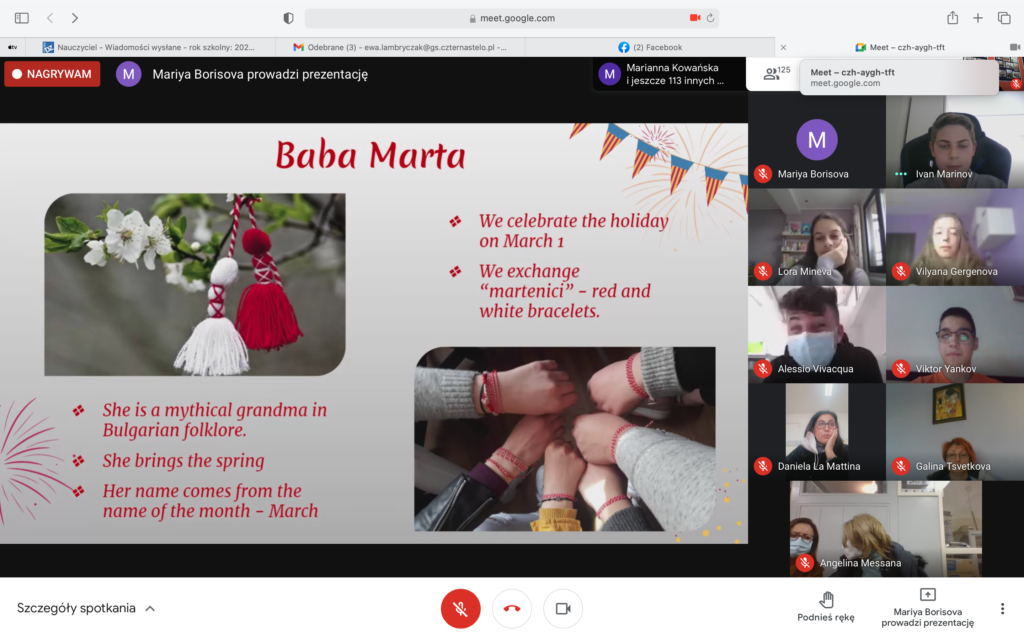The height and width of the screenshot is (640, 1024).
Task: Click Mariya Borisova prowadzi prezentację presentation button
Action: point(927,607)
